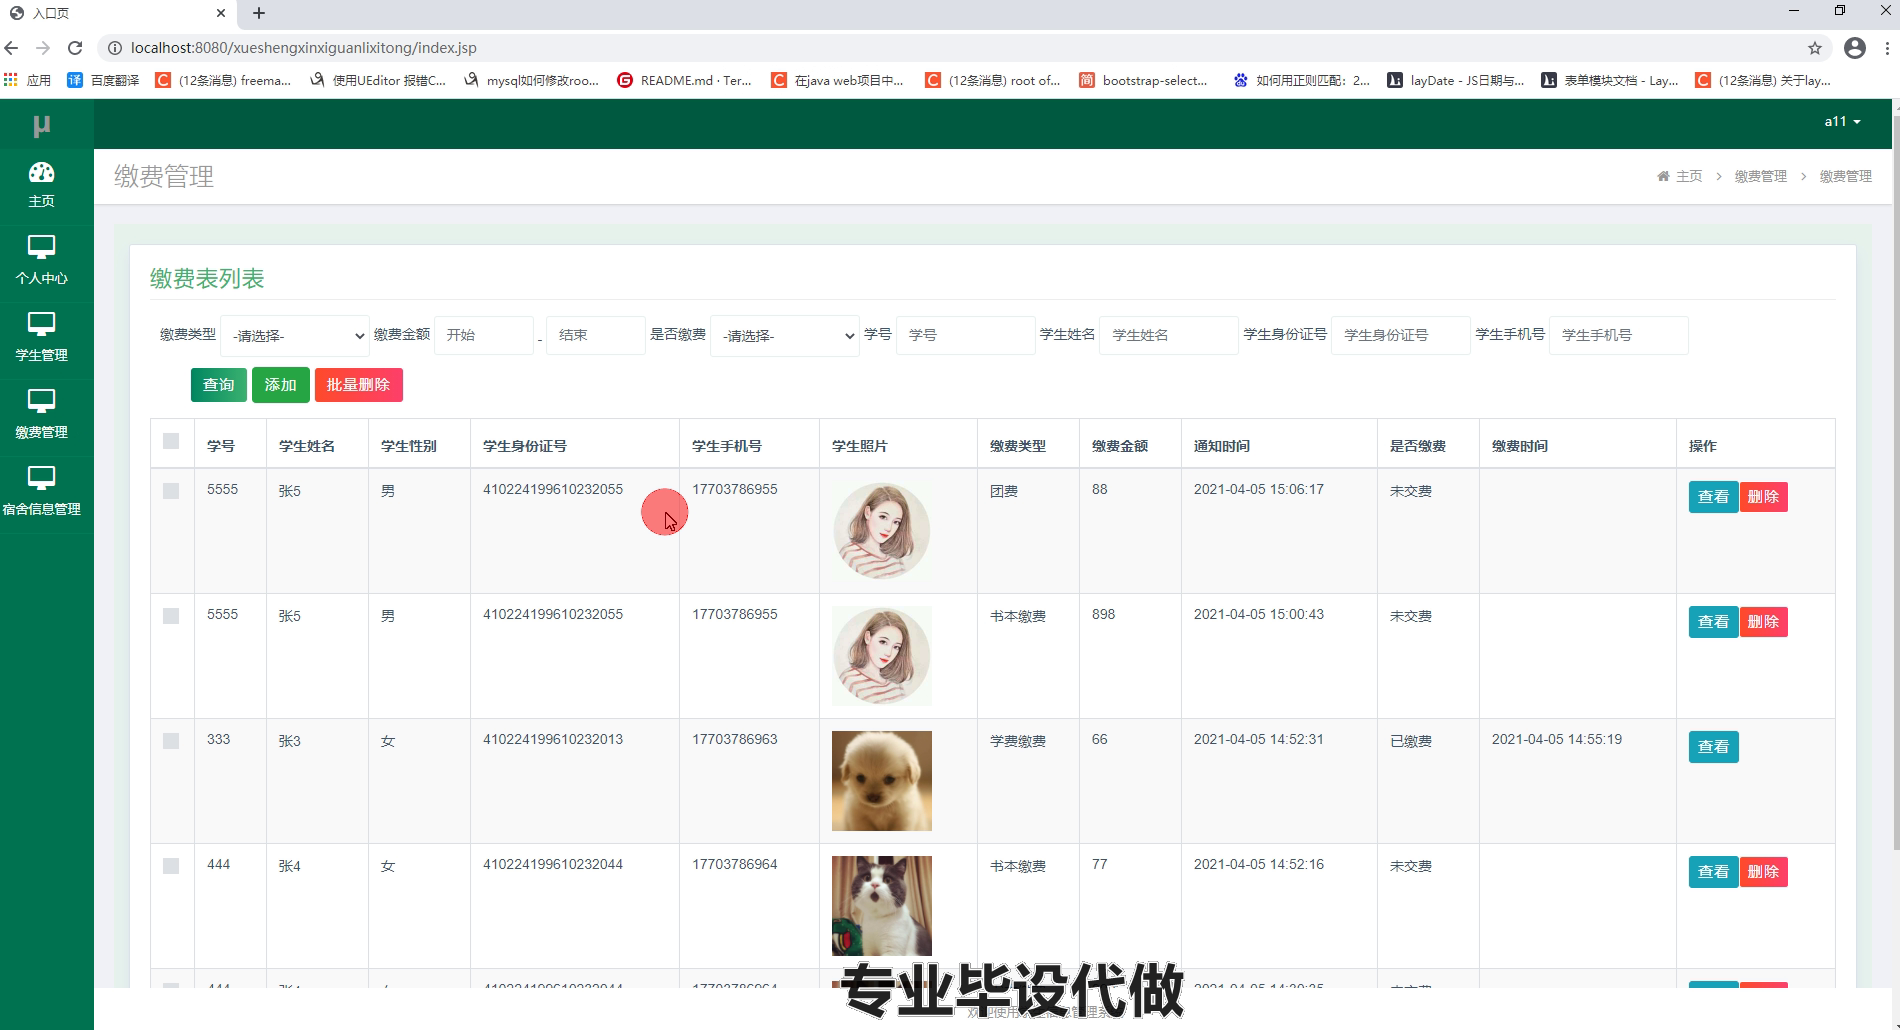The width and height of the screenshot is (1900, 1030).
Task: Check the row with 书本缴费 amount 898
Action: (x=171, y=616)
